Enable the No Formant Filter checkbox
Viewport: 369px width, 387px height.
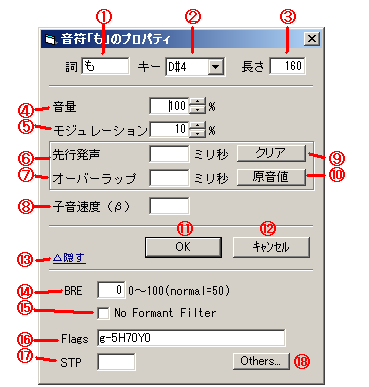coord(103,313)
